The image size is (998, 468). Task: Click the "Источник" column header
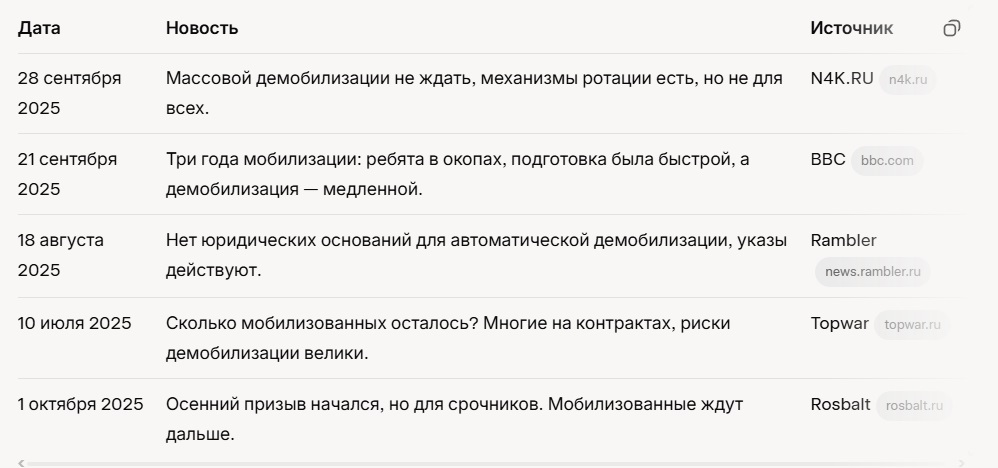click(x=851, y=28)
